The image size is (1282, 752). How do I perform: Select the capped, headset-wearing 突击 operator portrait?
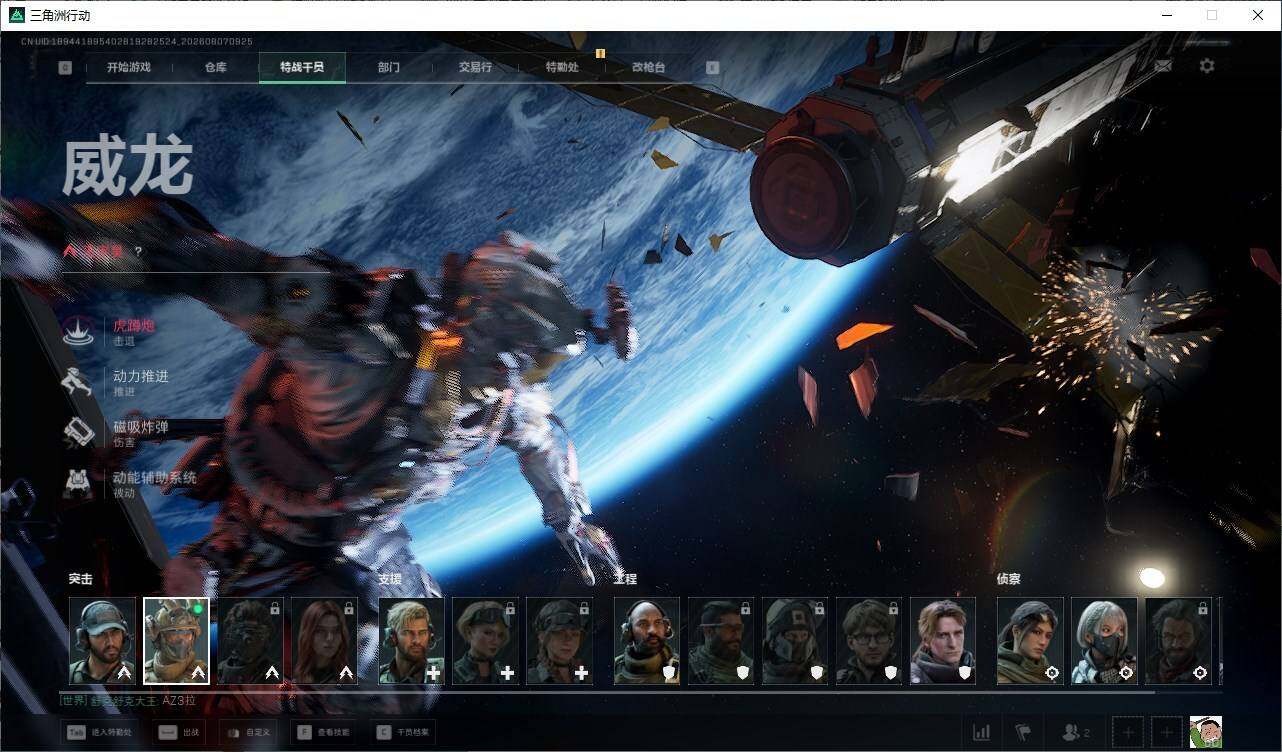coord(103,641)
